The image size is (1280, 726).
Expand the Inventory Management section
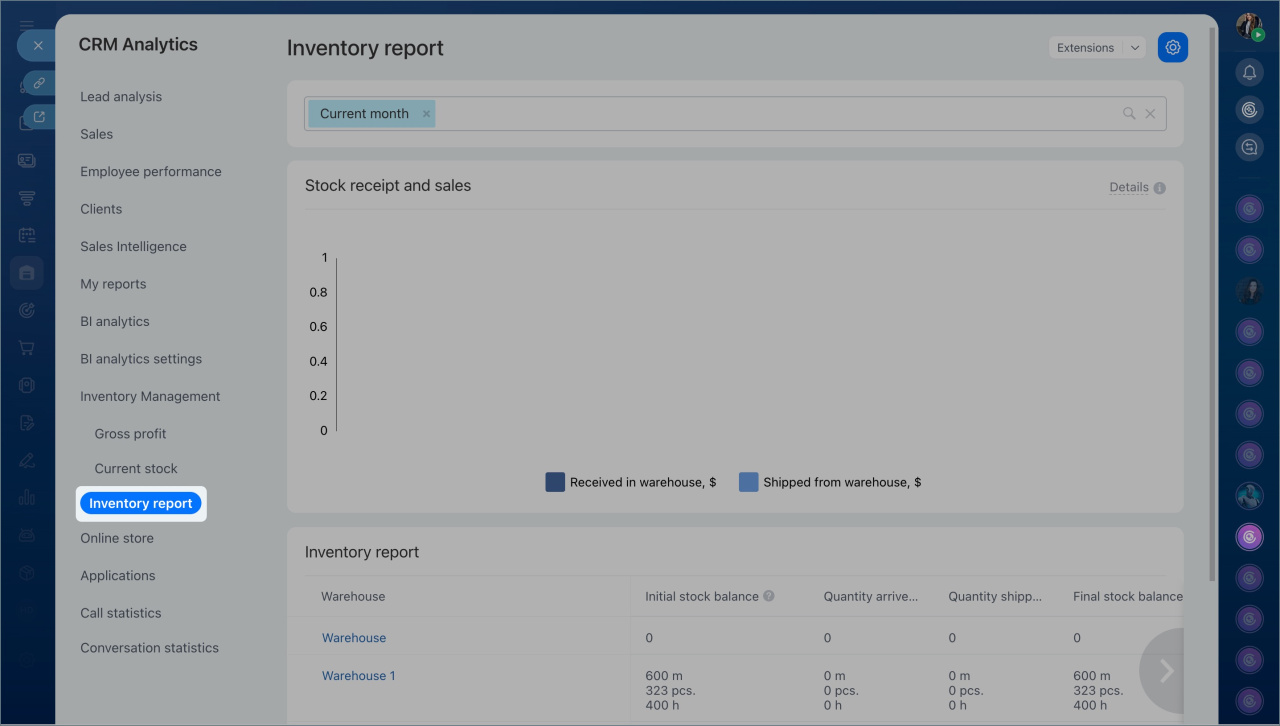(x=150, y=396)
